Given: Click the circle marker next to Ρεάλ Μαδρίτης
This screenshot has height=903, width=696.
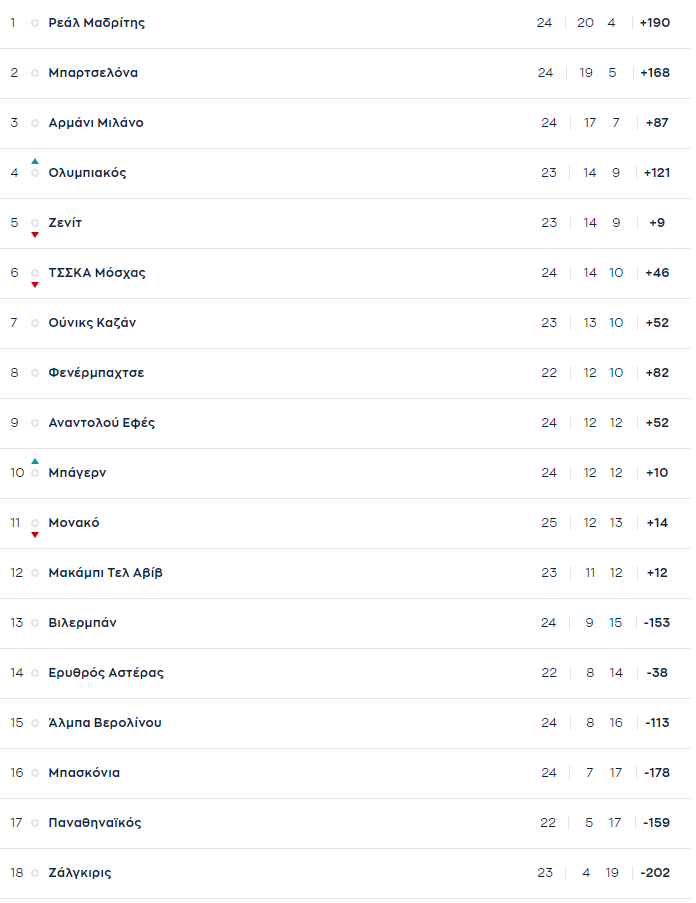Looking at the screenshot, I should tap(35, 23).
